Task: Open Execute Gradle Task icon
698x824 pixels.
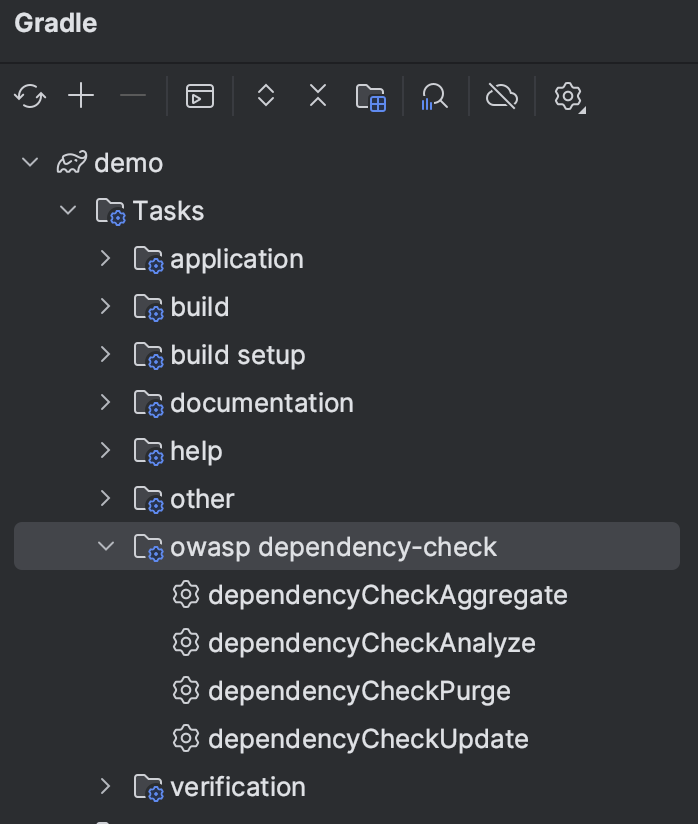Action: (x=200, y=96)
